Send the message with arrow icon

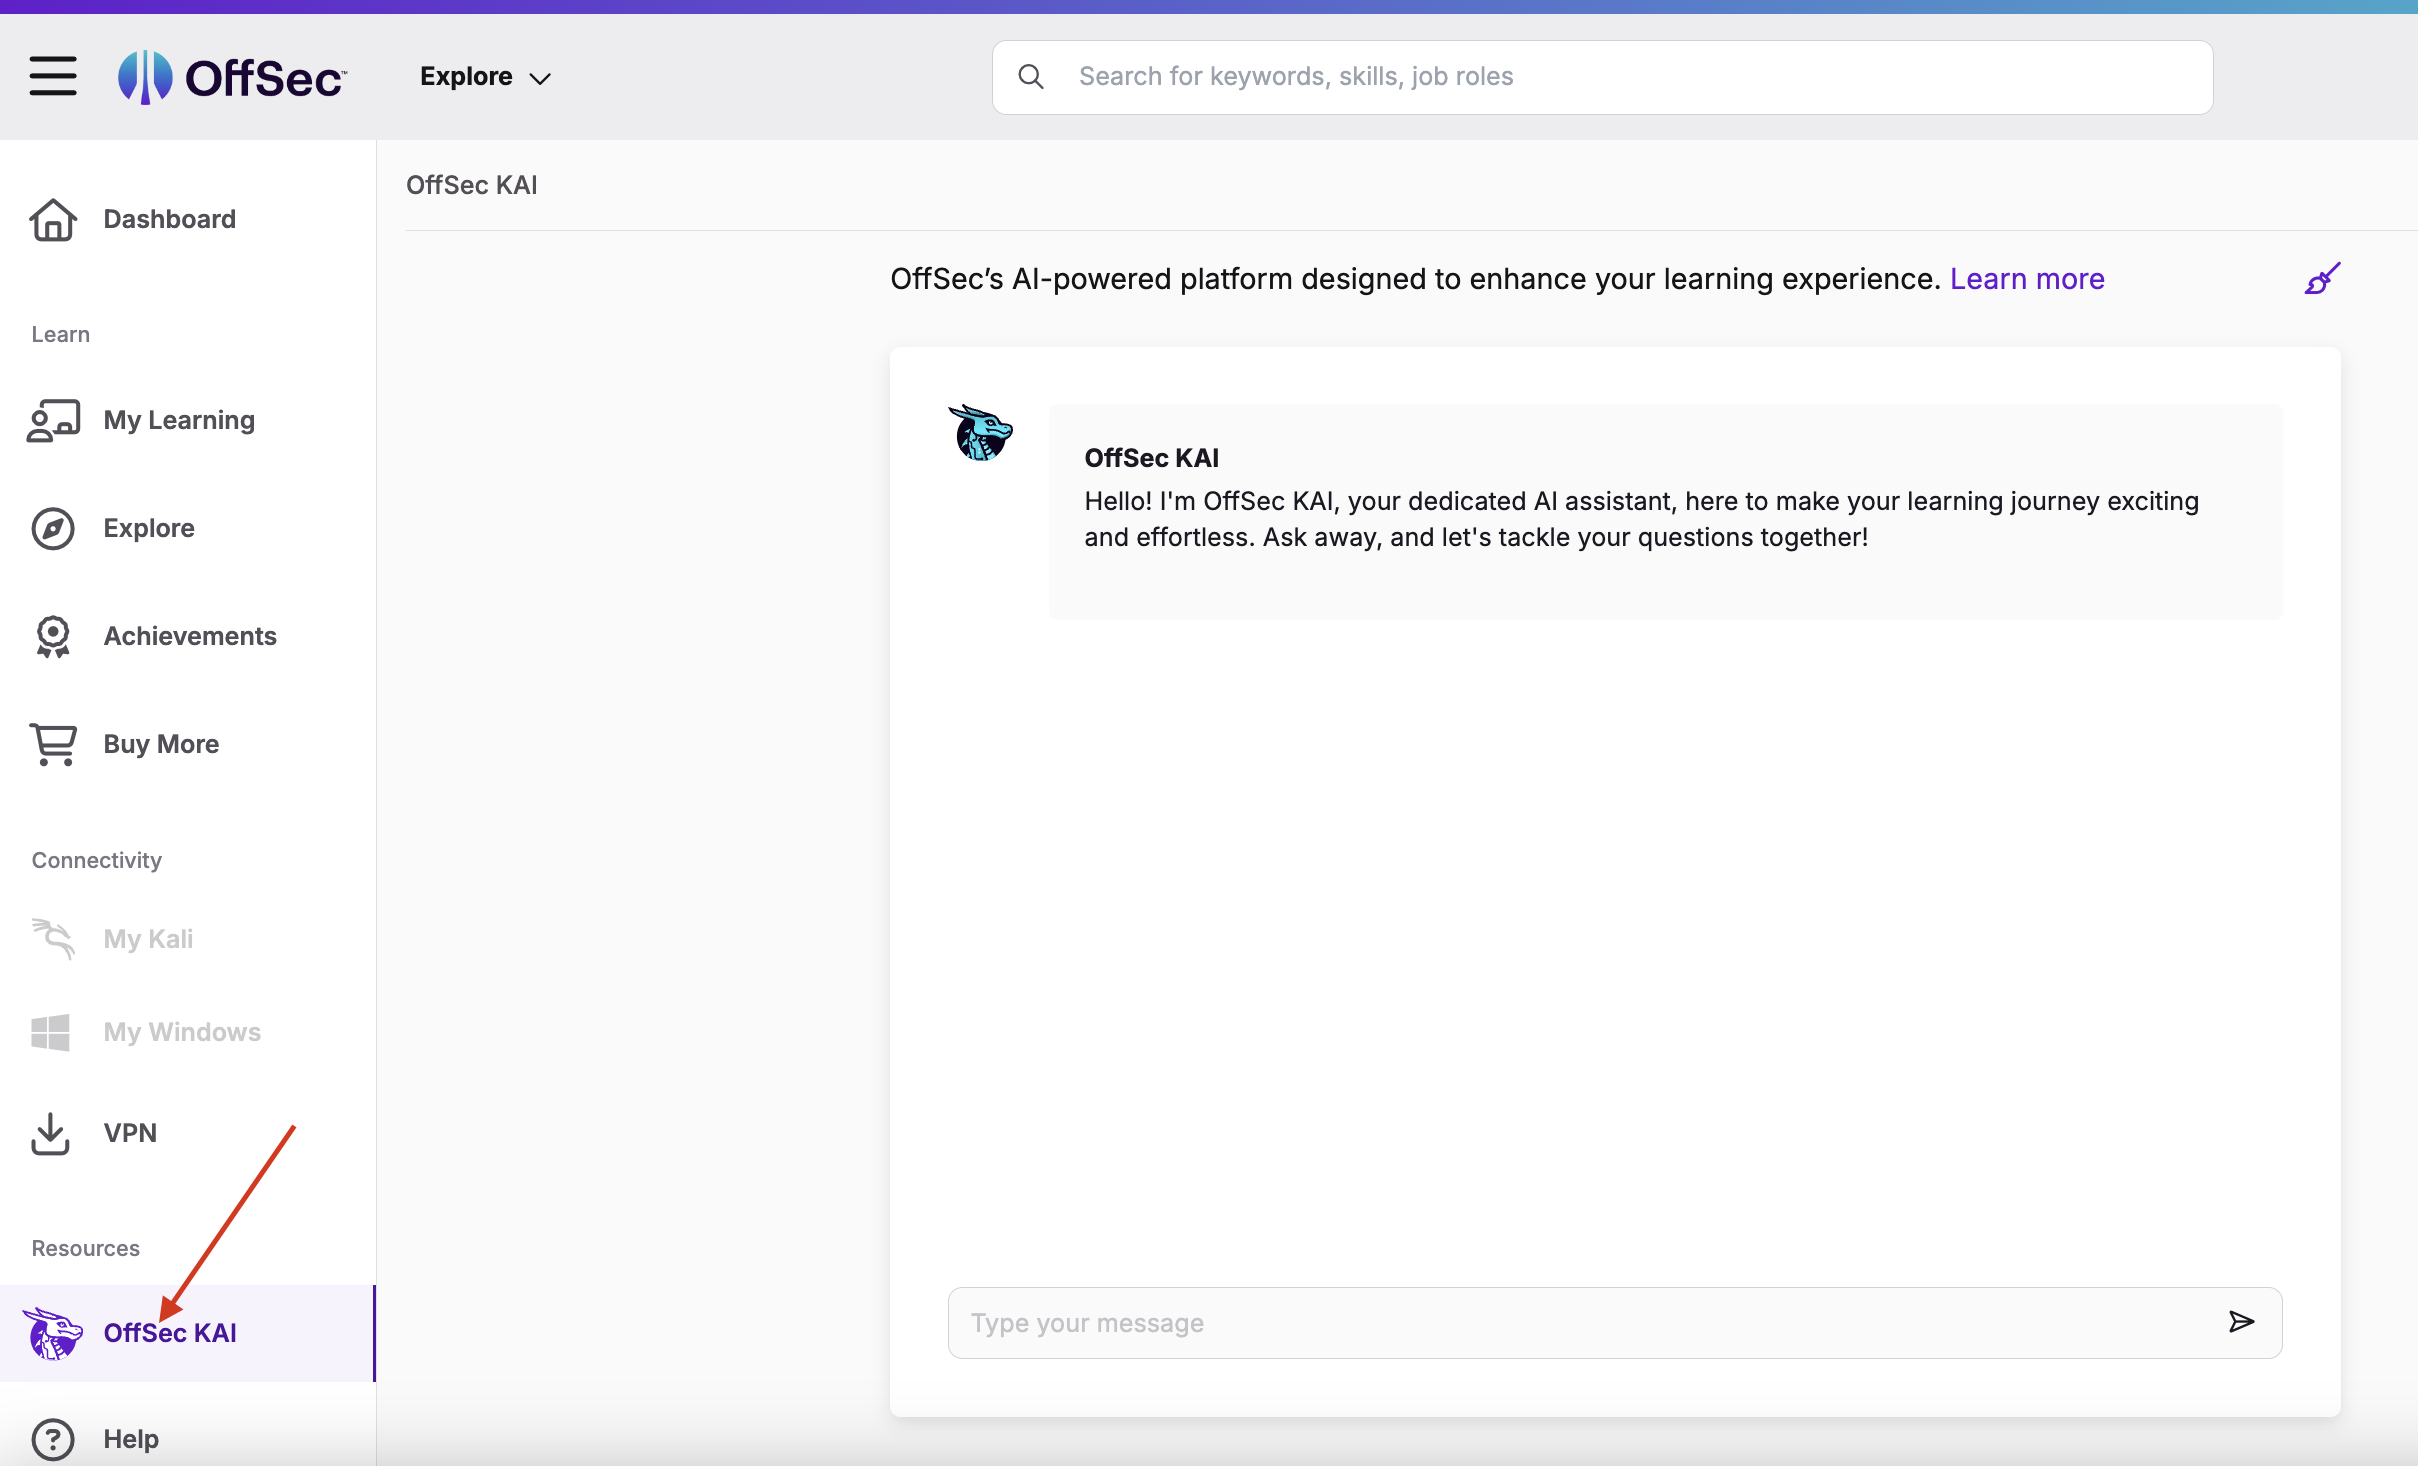[x=2241, y=1322]
